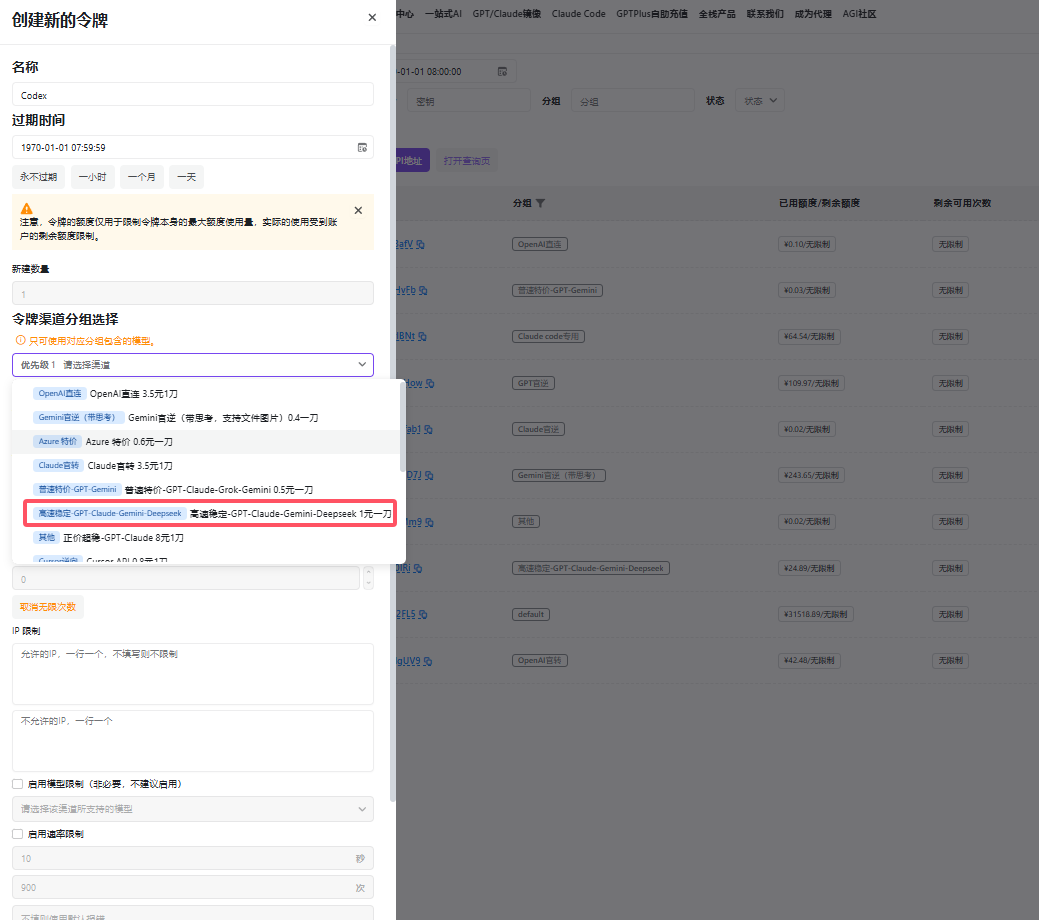Screen dimensions: 1039x920
Task: Set expiry to 一个月
Action: tap(141, 177)
